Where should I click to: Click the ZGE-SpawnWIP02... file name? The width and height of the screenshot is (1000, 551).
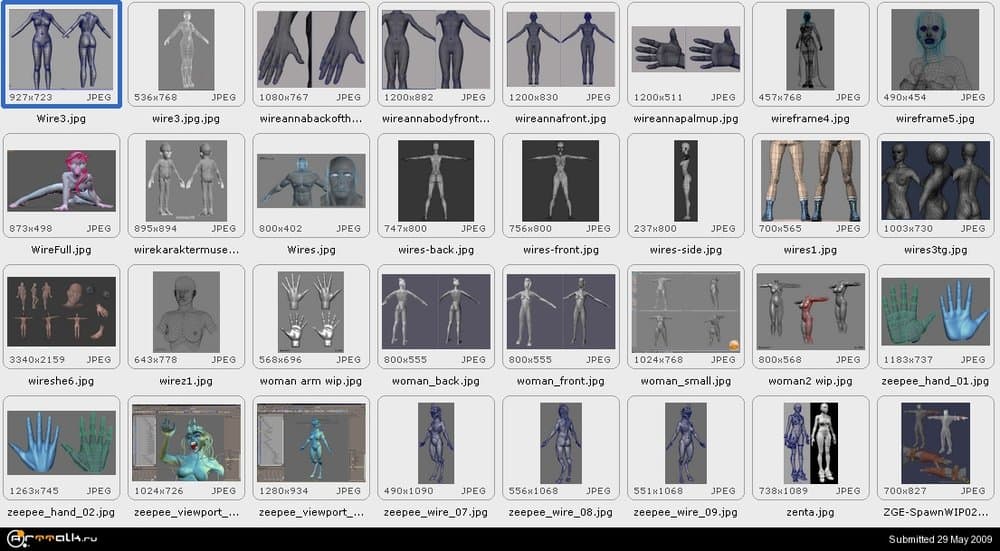pos(935,512)
